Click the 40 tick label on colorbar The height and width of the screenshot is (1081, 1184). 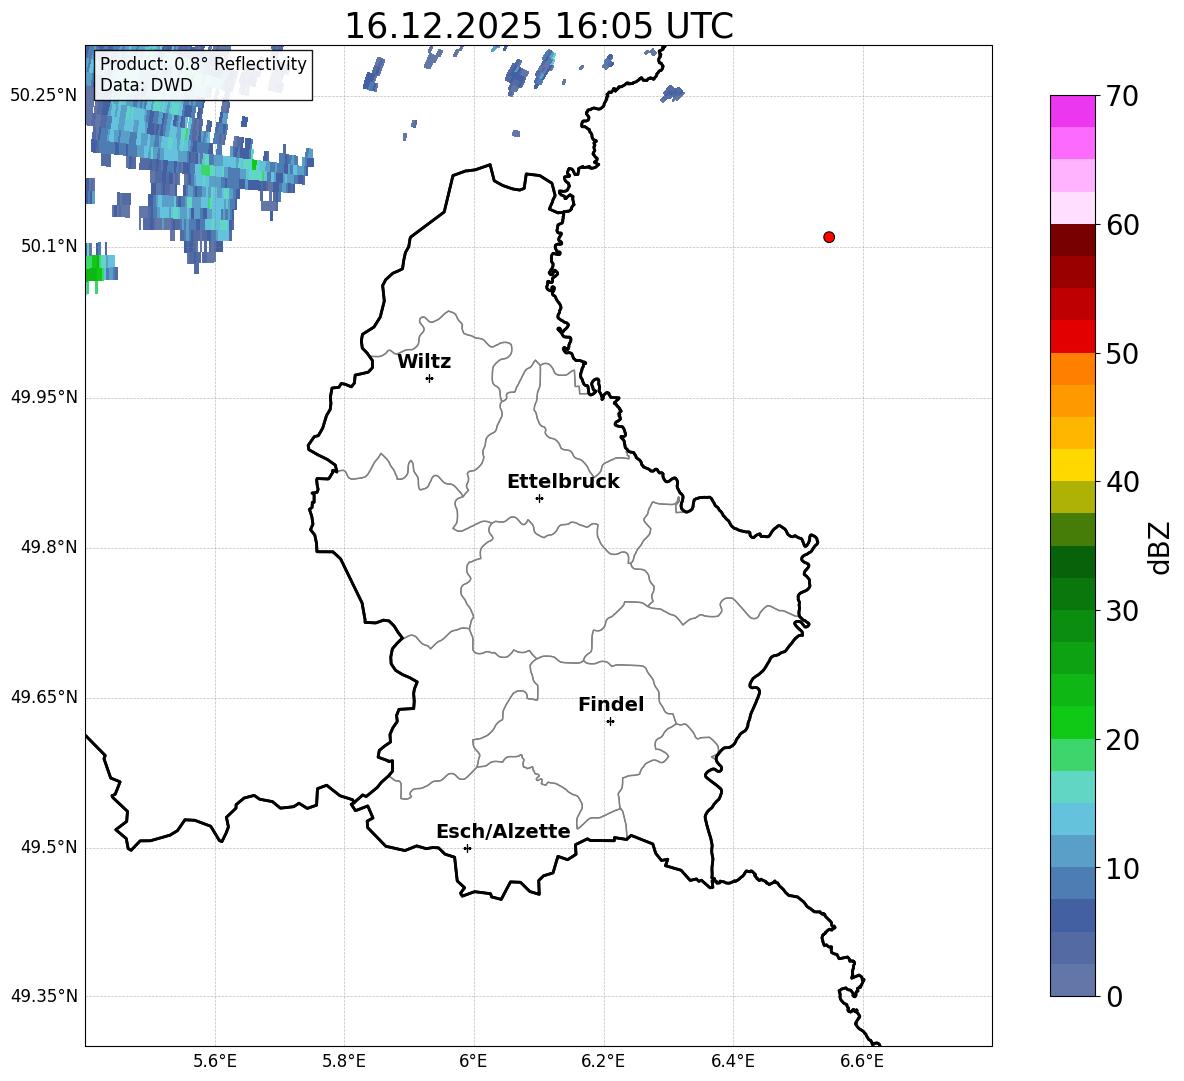pos(1122,482)
